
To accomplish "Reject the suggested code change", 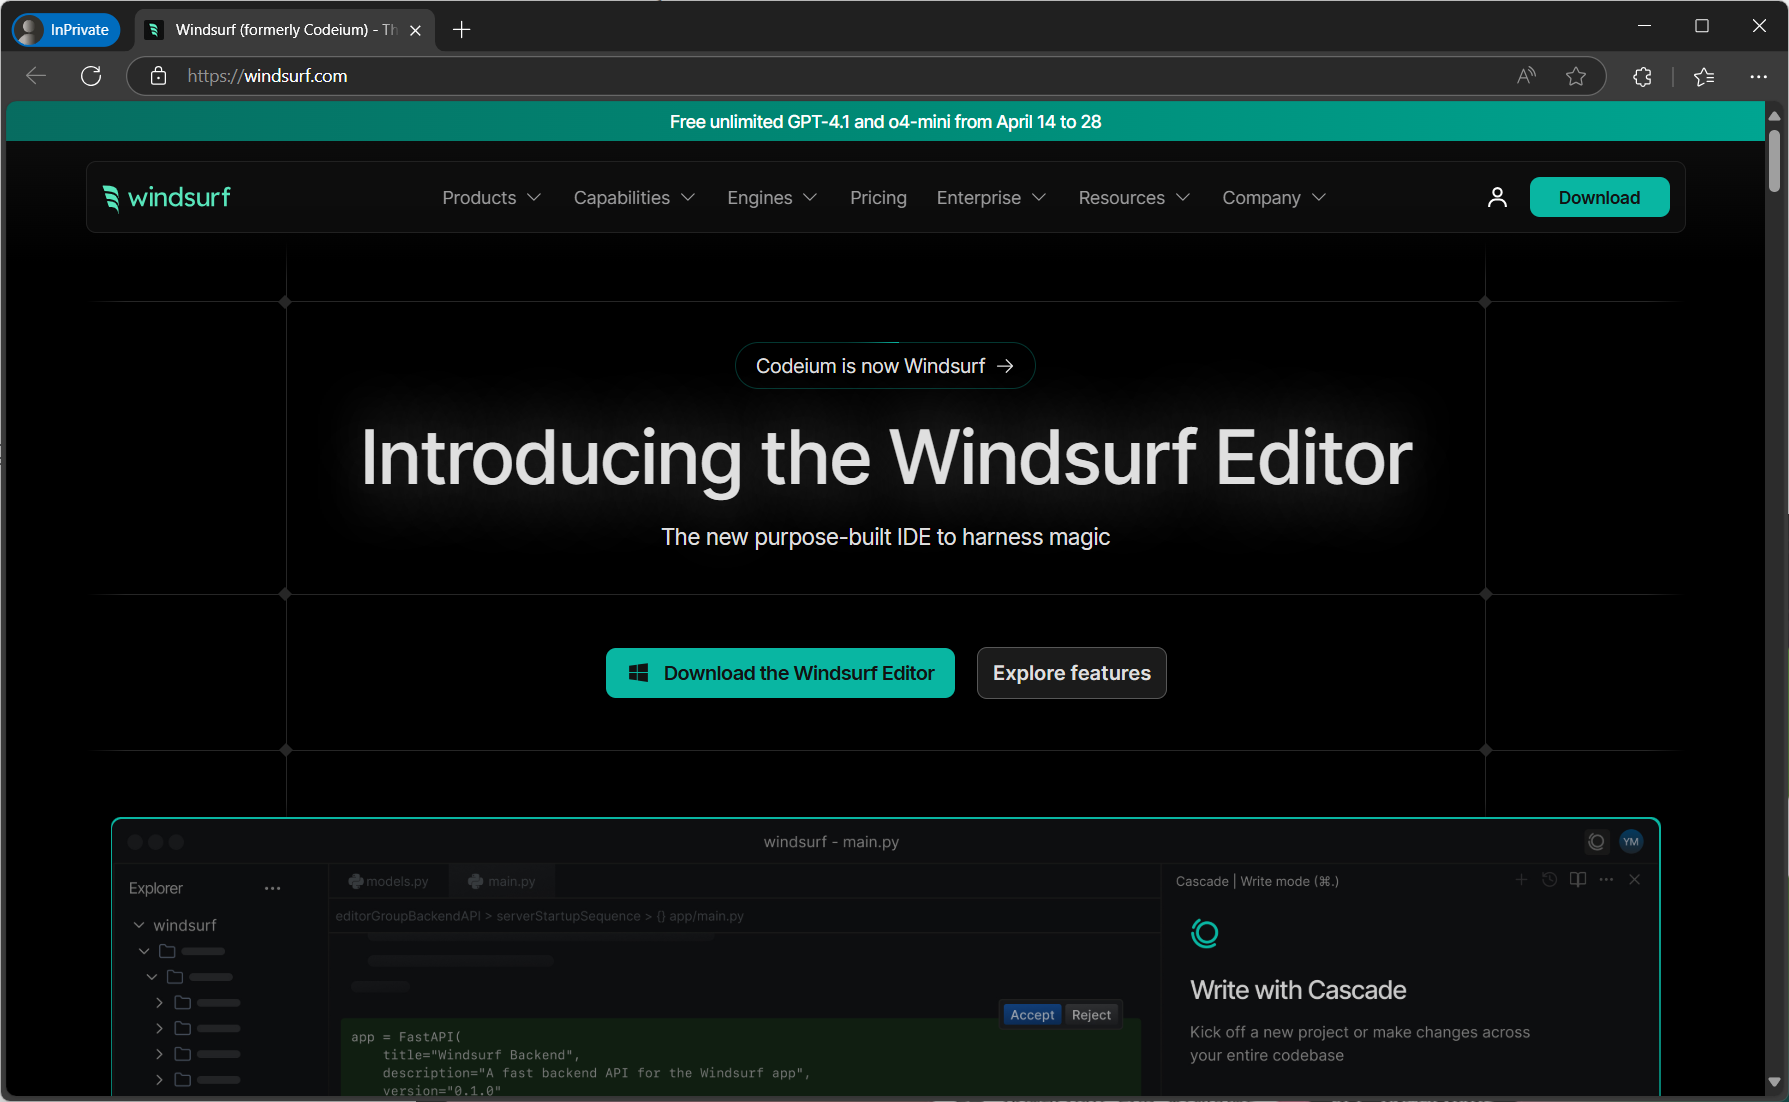I will pos(1091,1014).
